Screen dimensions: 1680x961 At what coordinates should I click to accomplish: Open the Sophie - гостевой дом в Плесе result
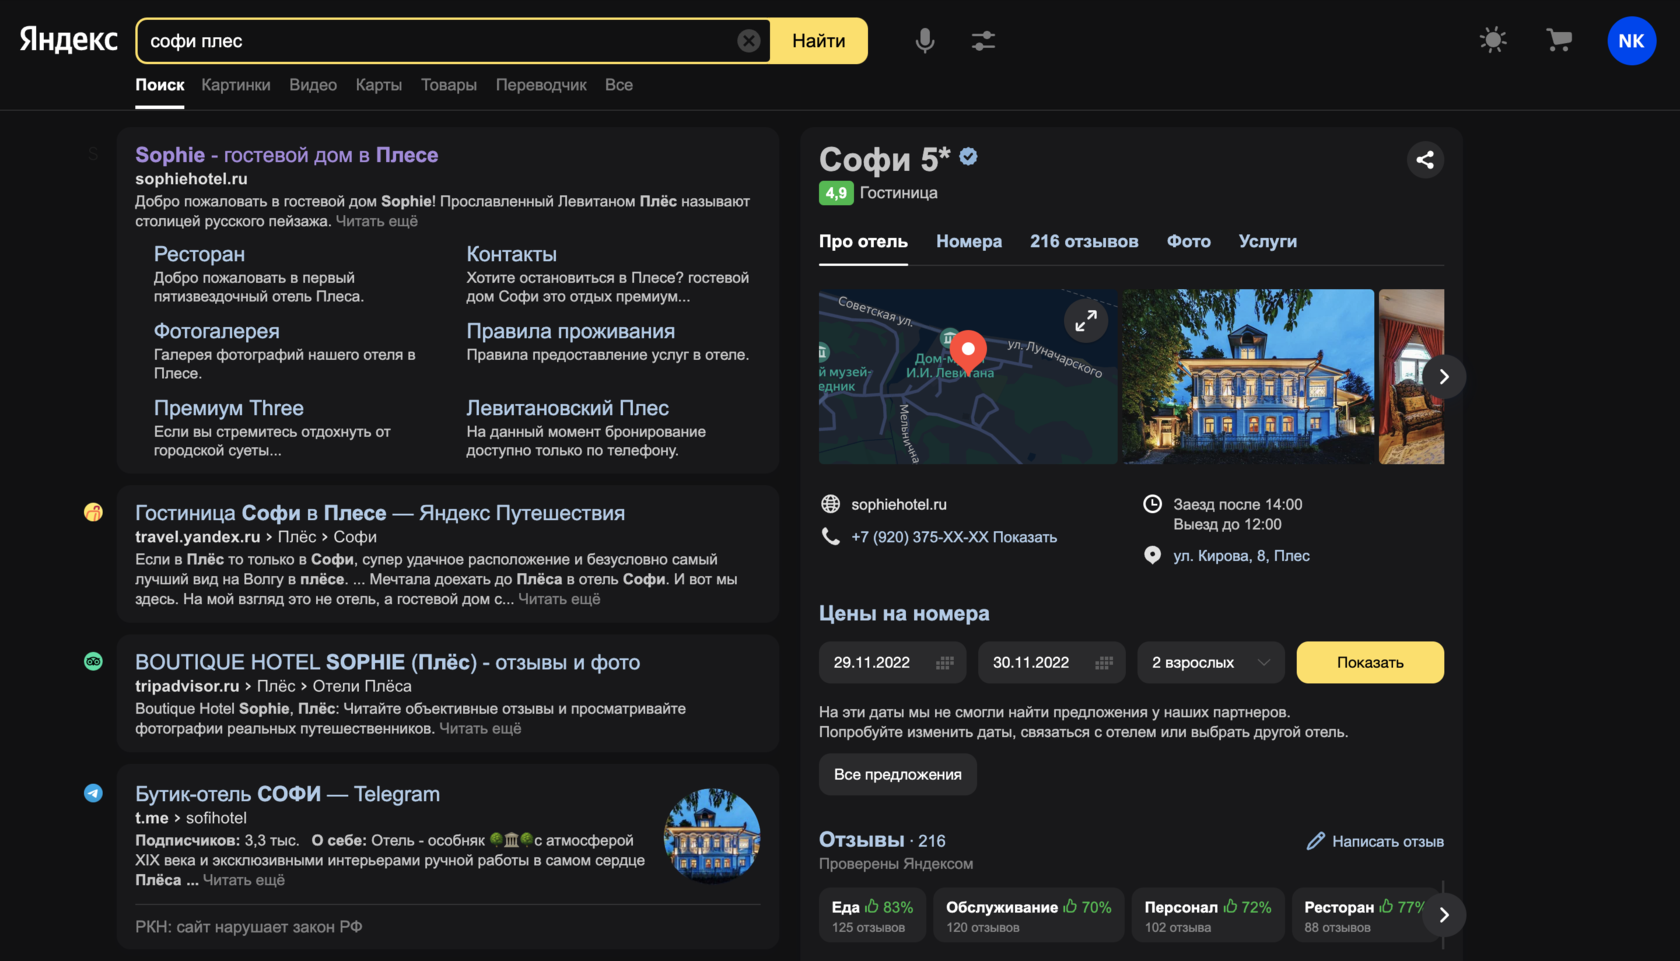[x=286, y=155]
